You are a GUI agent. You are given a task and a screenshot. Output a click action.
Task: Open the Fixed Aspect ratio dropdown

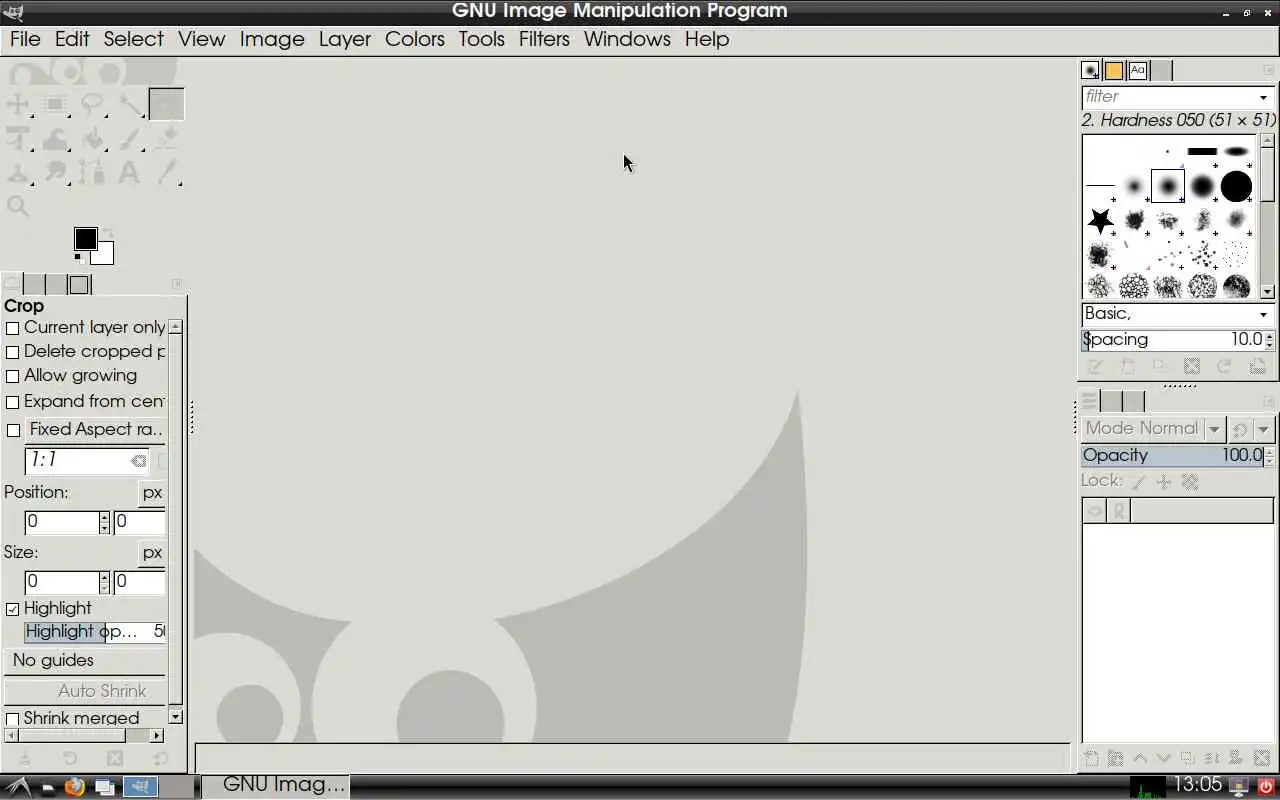click(95, 429)
